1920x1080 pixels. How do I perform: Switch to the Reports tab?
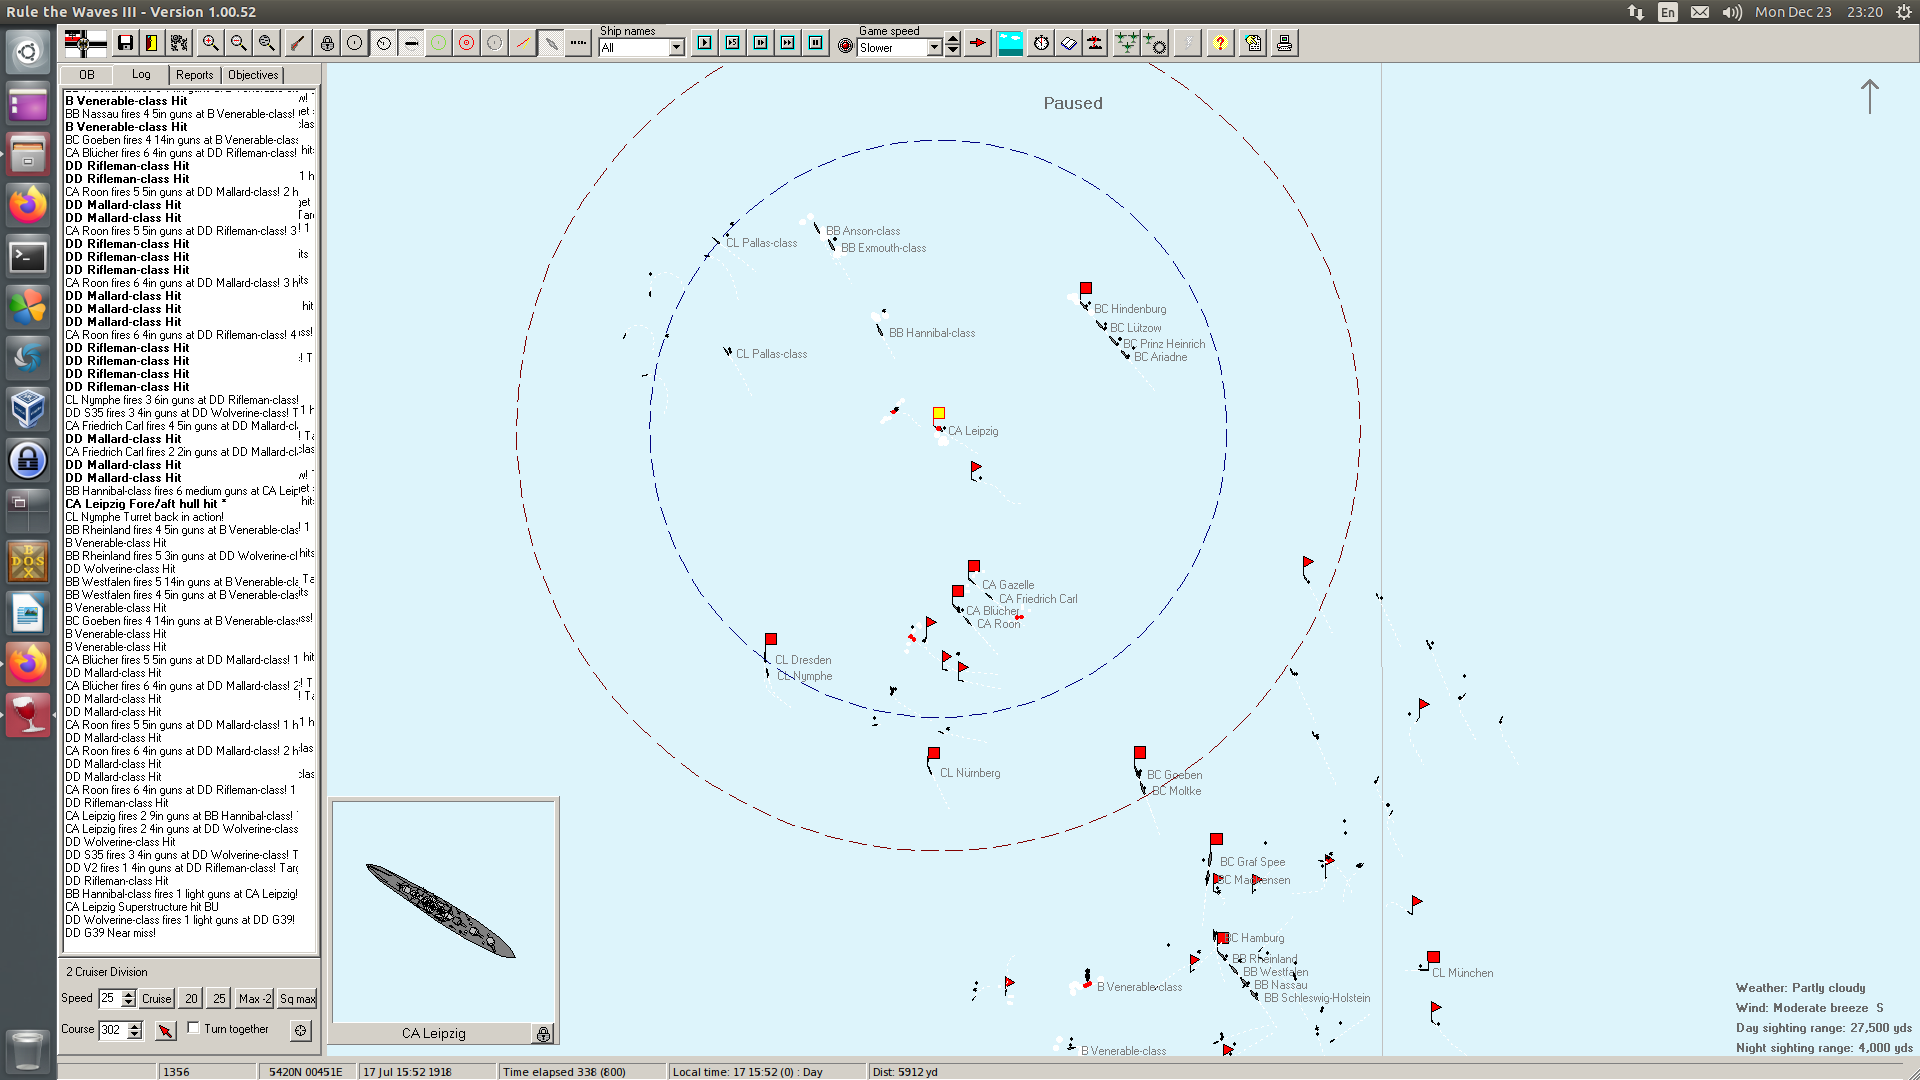tap(194, 75)
